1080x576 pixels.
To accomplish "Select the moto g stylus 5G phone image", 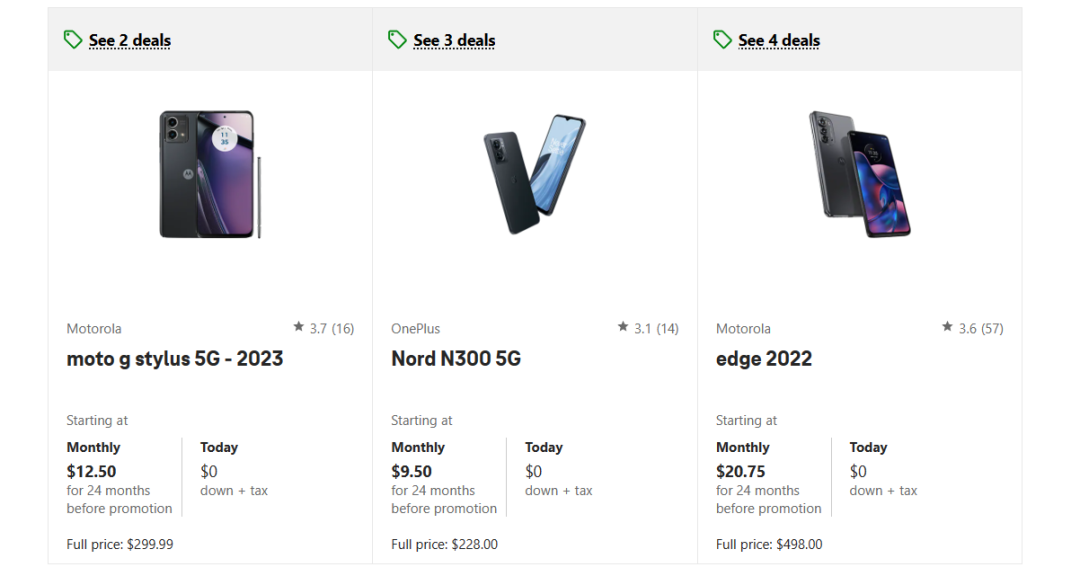I will tap(210, 175).
